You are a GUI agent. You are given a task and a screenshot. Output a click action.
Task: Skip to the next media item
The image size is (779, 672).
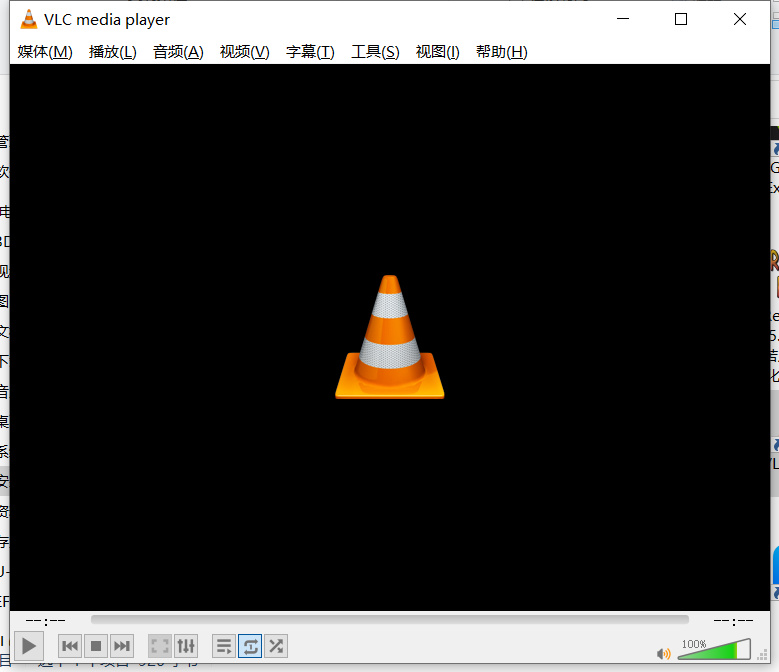[x=122, y=646]
